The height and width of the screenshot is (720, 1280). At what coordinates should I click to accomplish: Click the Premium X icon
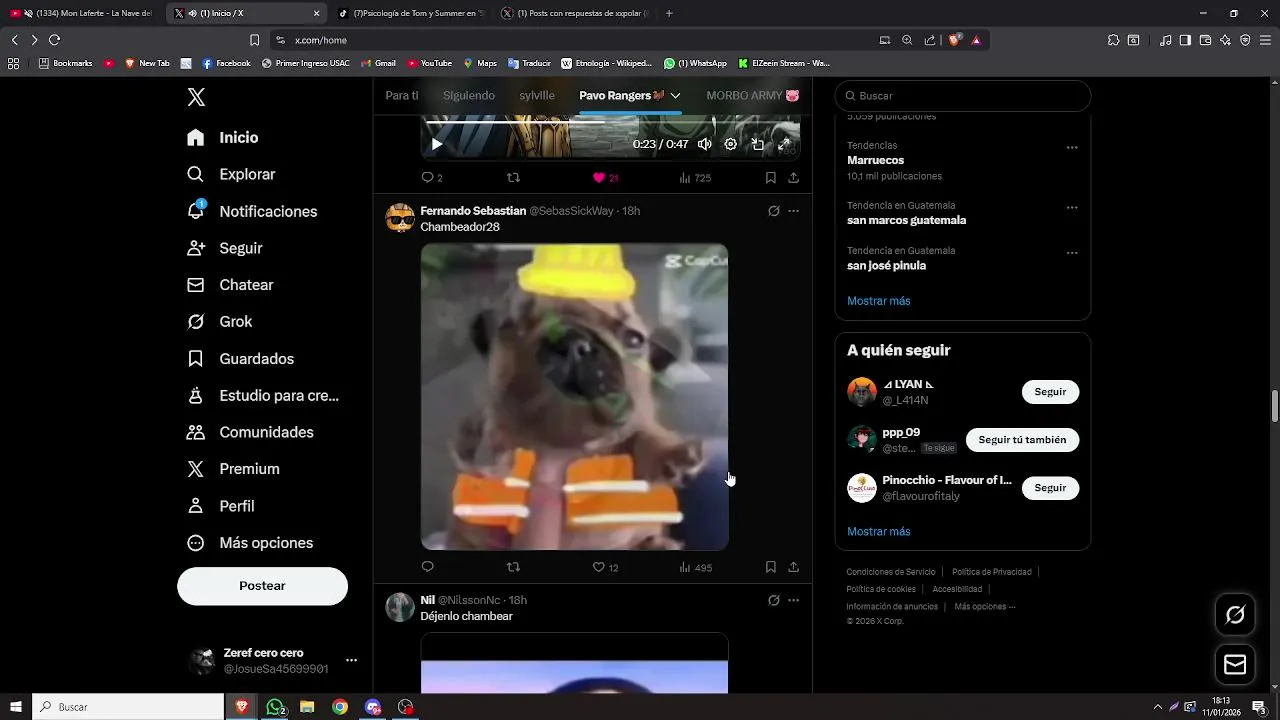tap(196, 469)
